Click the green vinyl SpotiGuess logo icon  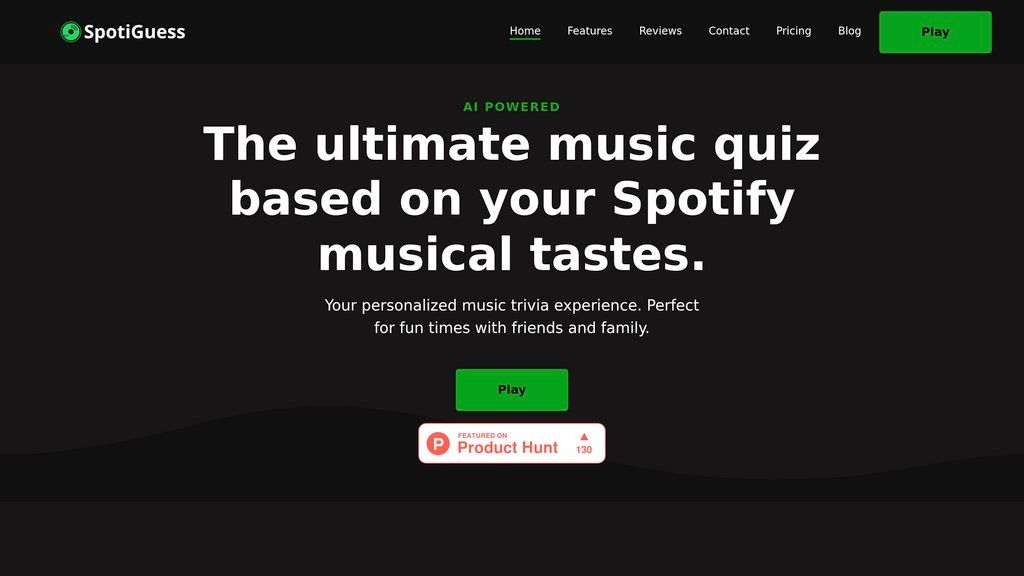pos(71,31)
